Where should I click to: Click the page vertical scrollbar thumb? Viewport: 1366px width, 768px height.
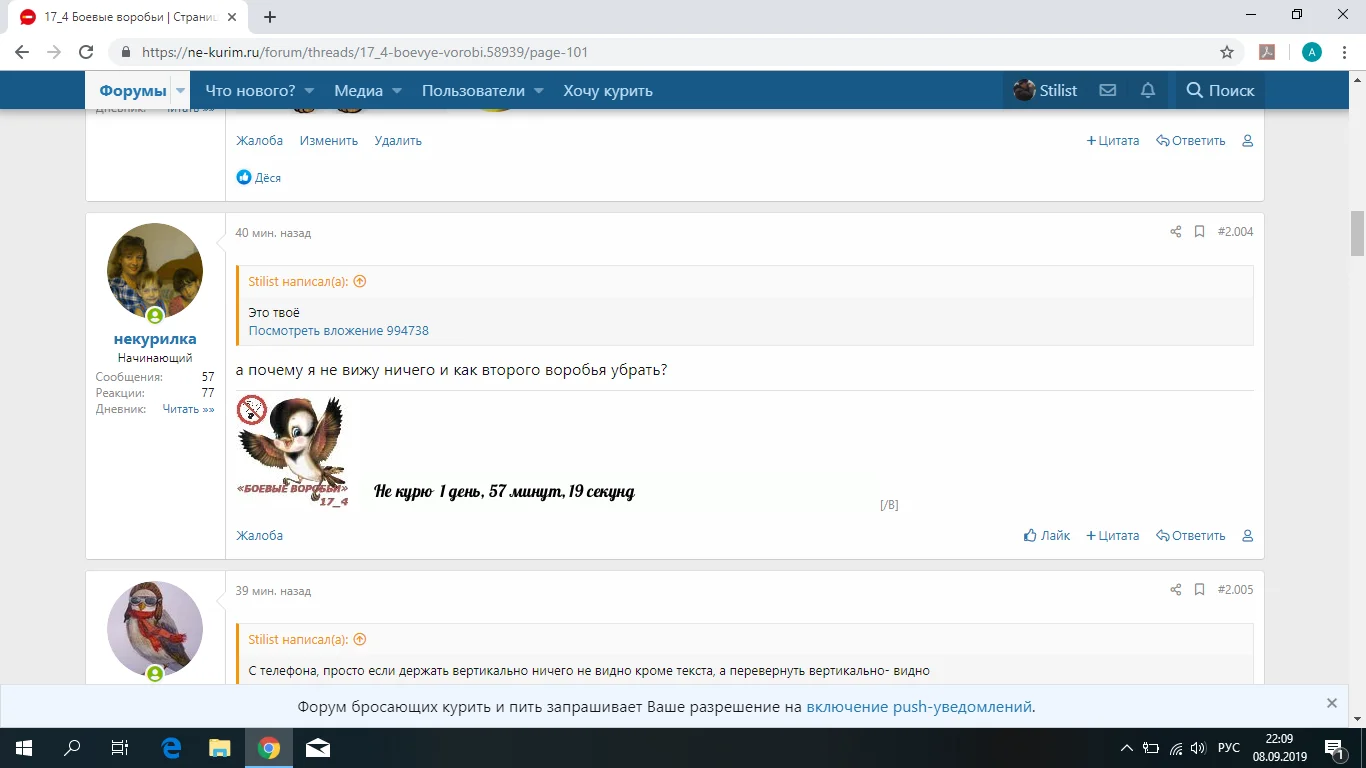point(1358,234)
